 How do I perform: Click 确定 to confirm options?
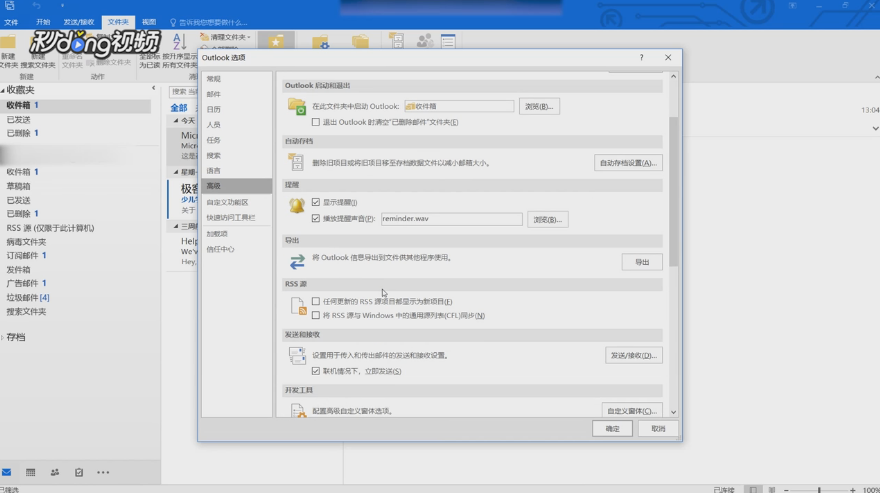[x=612, y=428]
